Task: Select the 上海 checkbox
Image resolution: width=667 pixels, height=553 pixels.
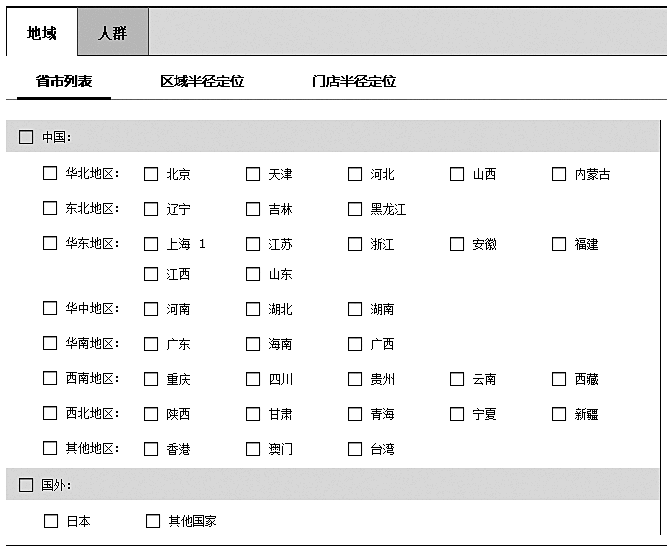Action: (x=151, y=244)
